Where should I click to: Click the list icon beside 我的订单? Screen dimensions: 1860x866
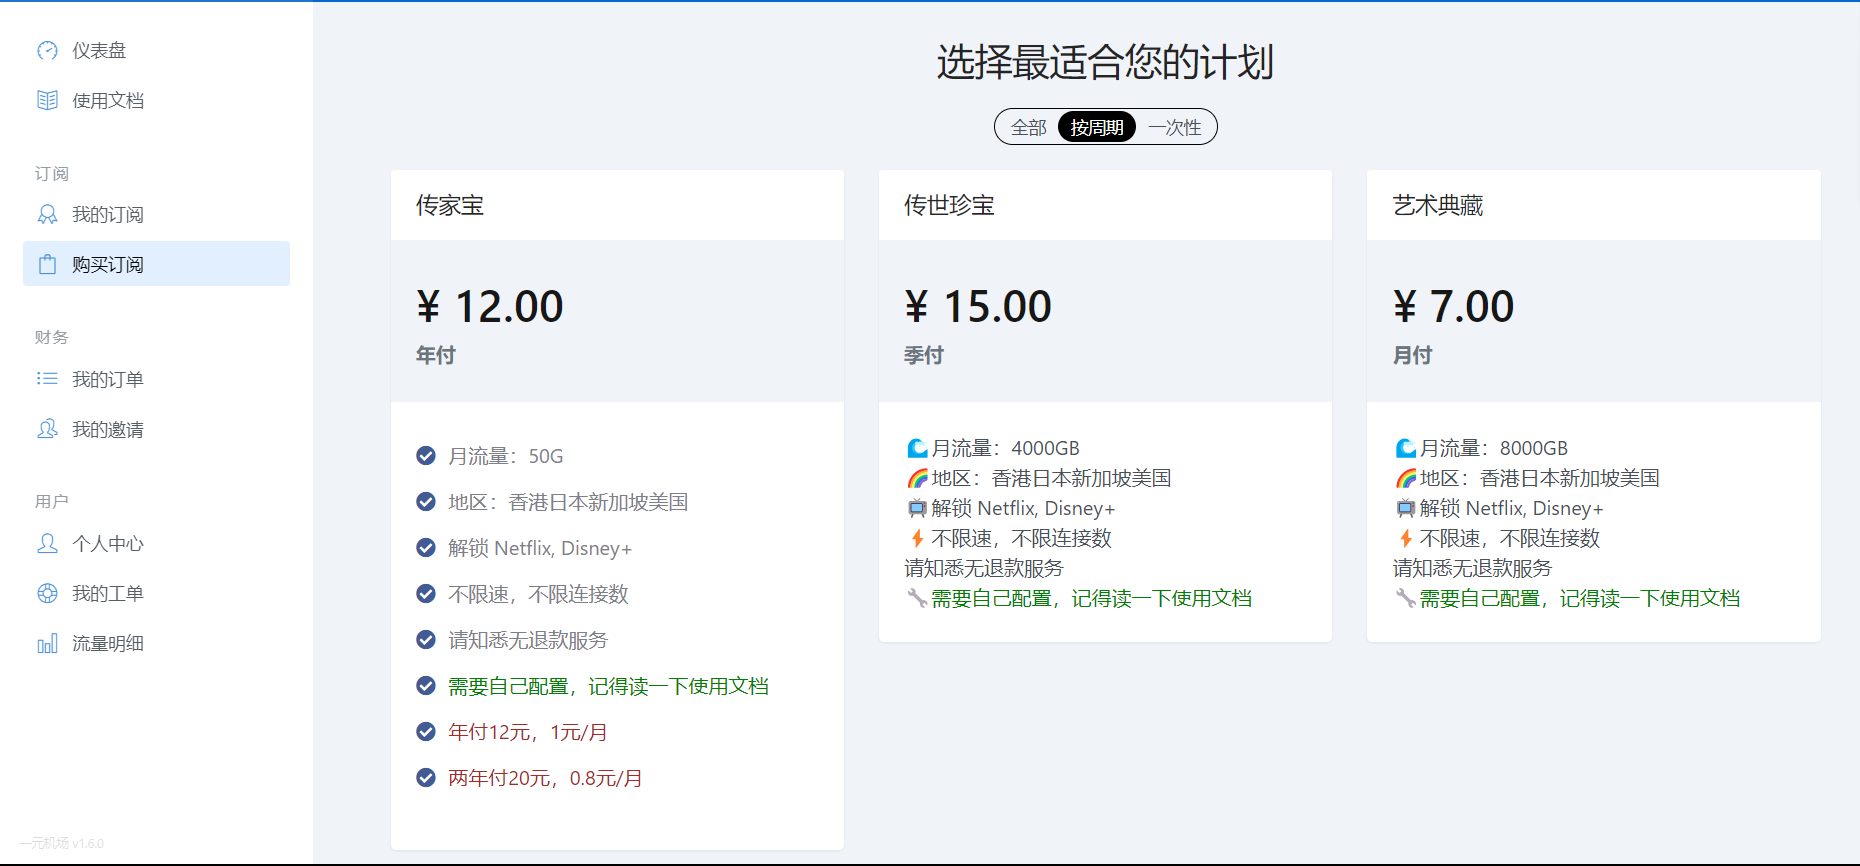point(47,379)
